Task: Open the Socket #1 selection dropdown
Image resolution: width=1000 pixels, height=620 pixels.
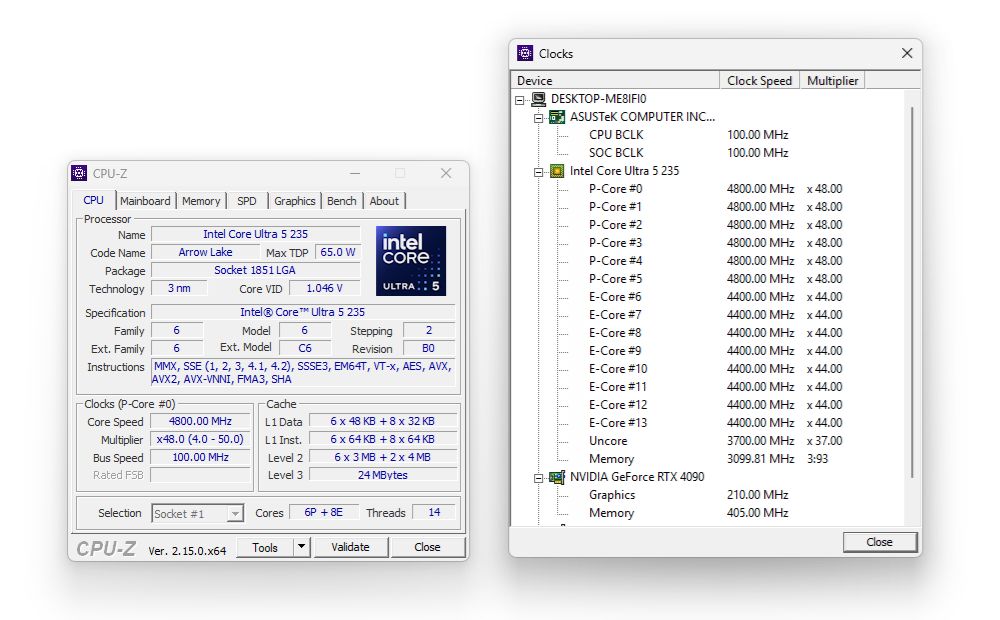Action: tap(235, 513)
